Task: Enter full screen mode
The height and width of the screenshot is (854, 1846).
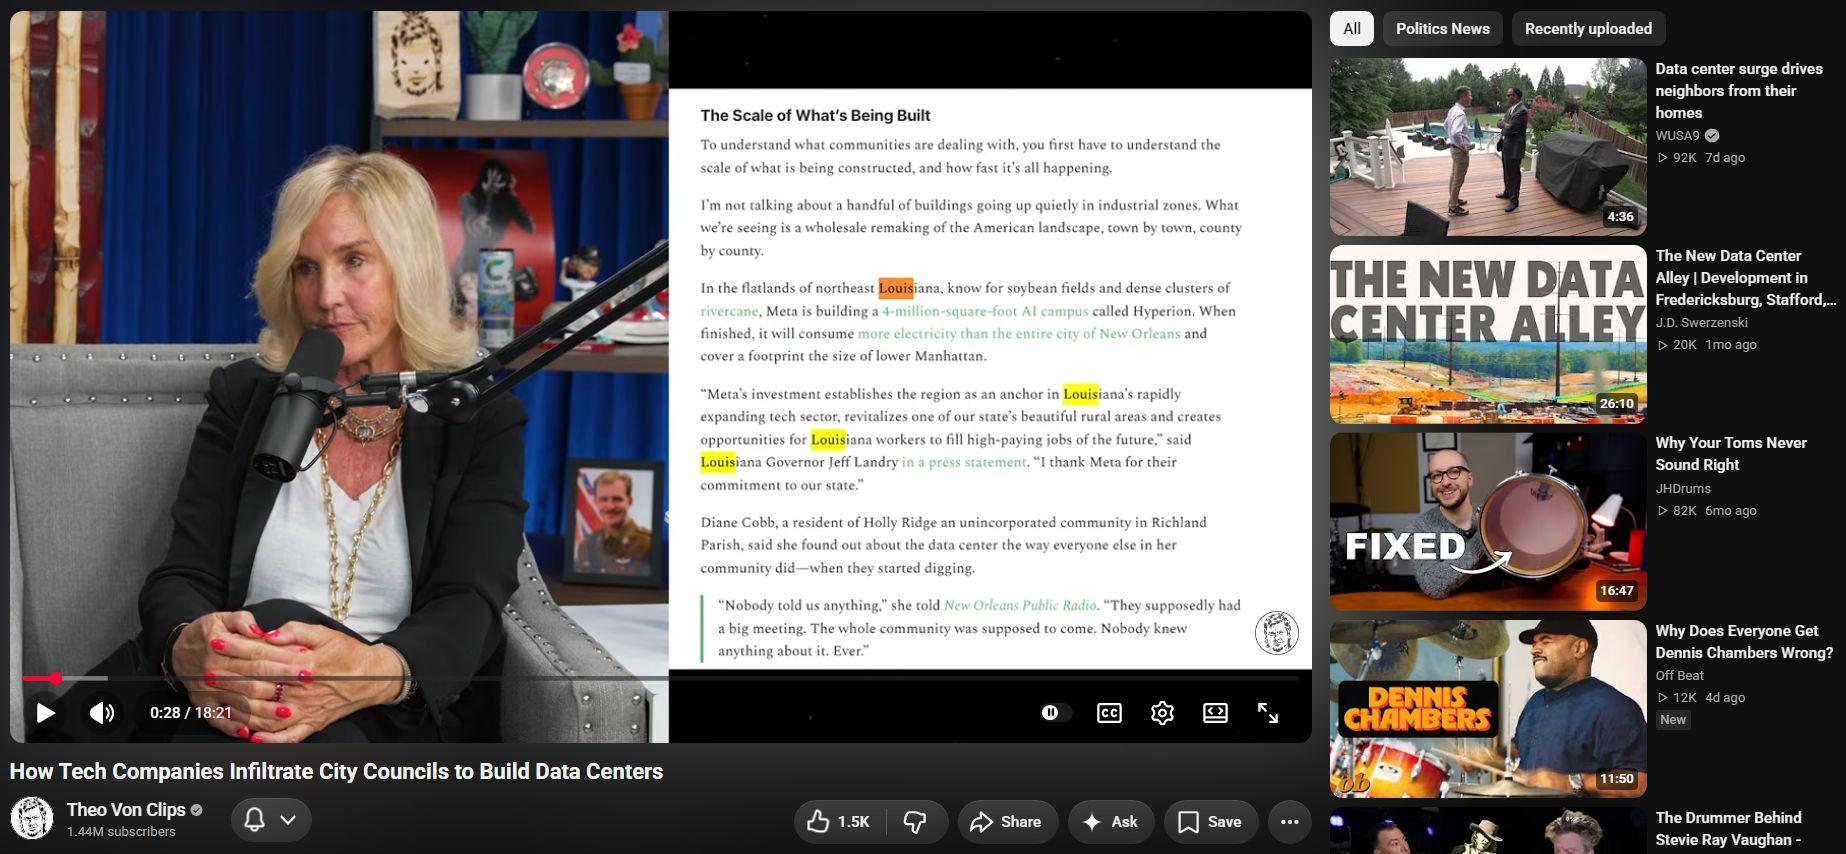Action: (1268, 713)
